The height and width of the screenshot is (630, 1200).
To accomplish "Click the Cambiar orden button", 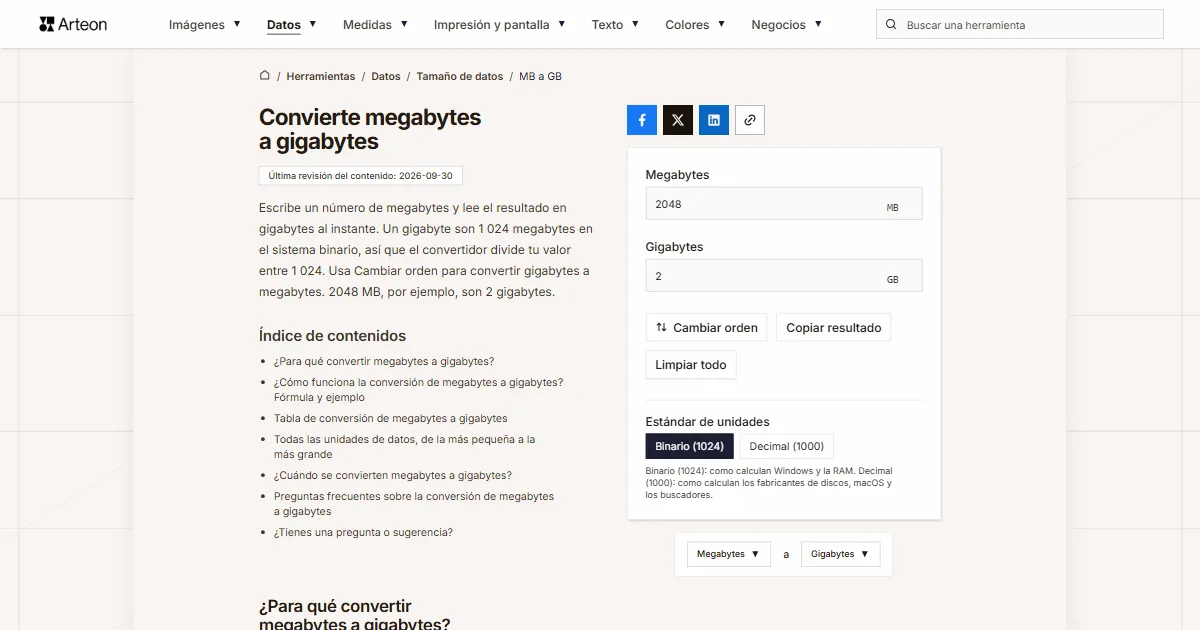I will click(x=706, y=328).
